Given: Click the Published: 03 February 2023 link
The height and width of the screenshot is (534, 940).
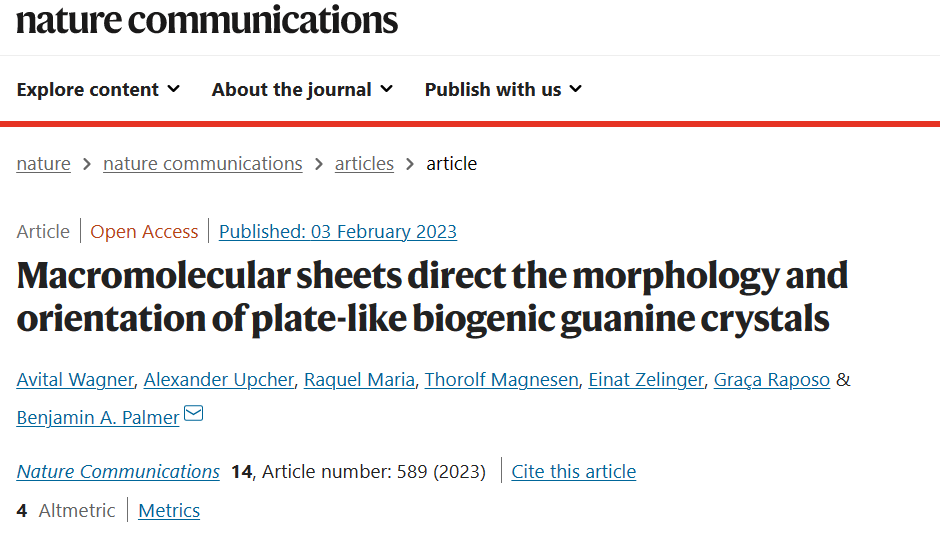Looking at the screenshot, I should [338, 231].
